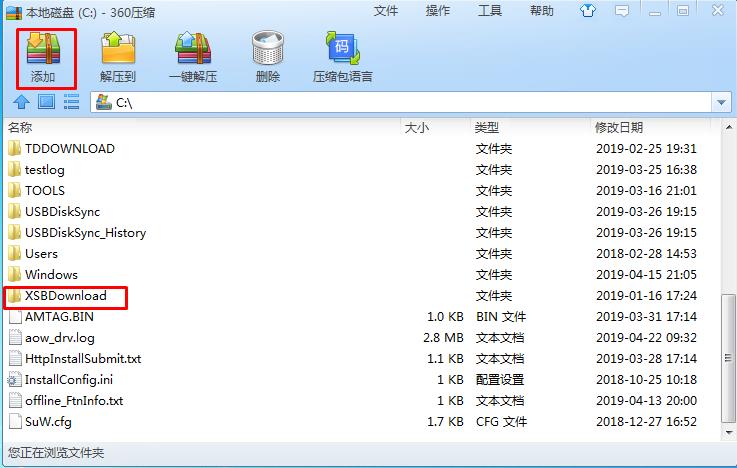Click the 一键解压 (One-click extract) icon
Viewport: 737px width, 468px height.
193,53
